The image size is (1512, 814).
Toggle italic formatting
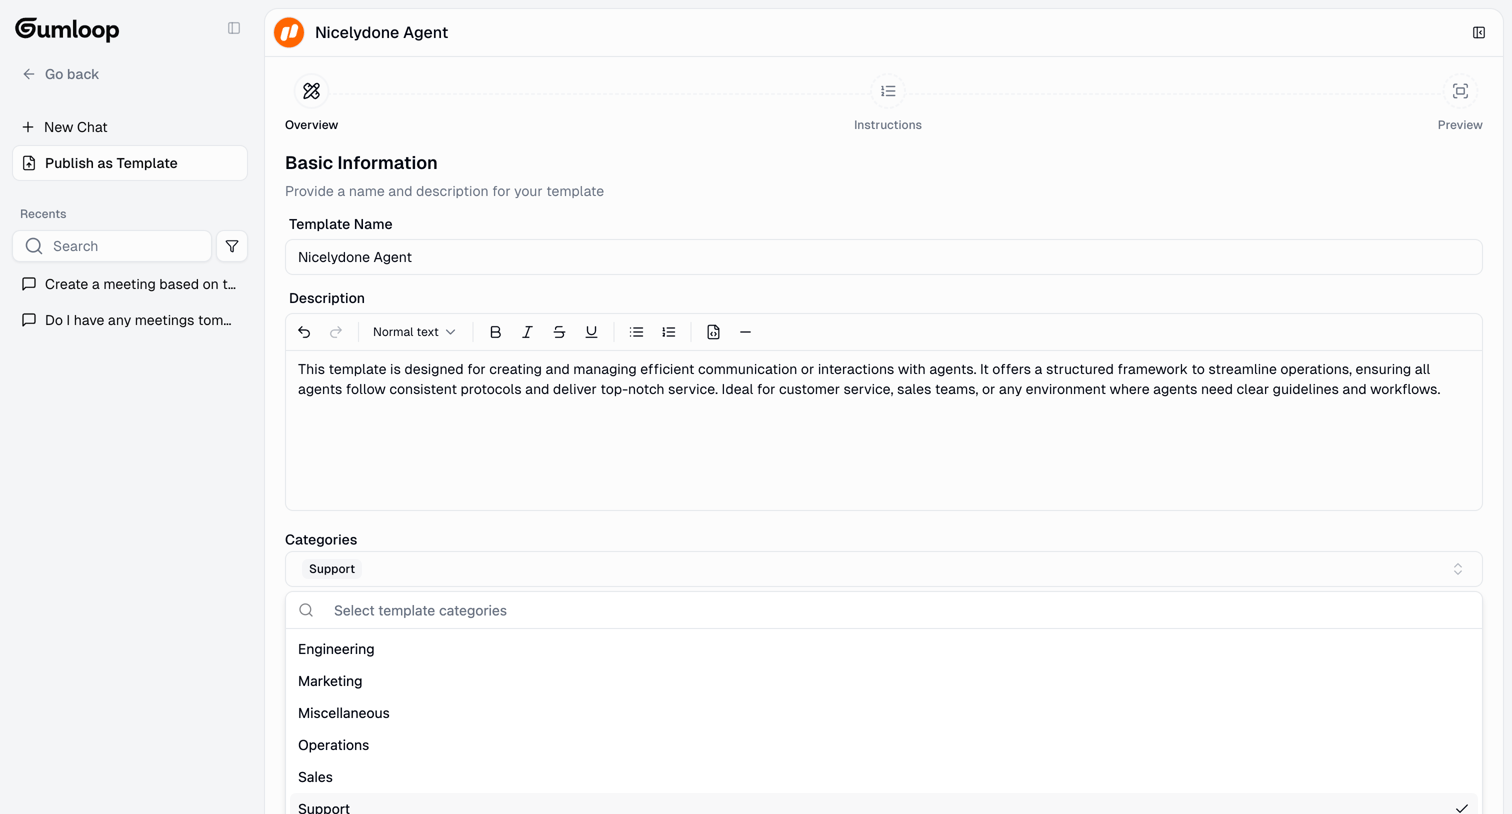pyautogui.click(x=527, y=332)
